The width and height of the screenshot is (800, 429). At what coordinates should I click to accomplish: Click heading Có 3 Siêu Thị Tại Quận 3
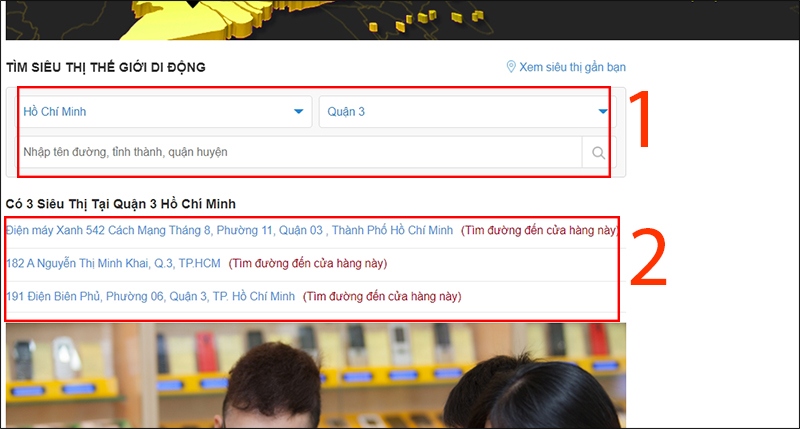tap(121, 204)
